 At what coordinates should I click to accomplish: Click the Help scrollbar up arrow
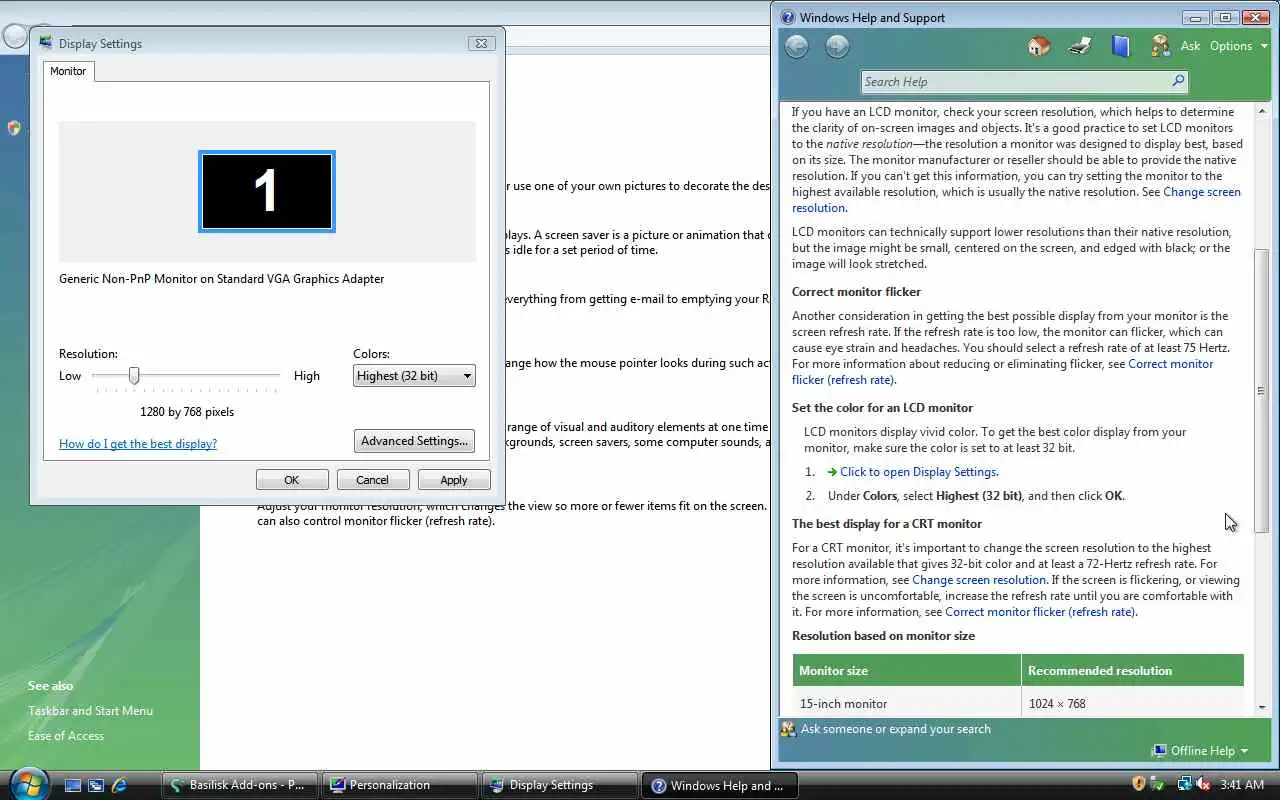1261,111
